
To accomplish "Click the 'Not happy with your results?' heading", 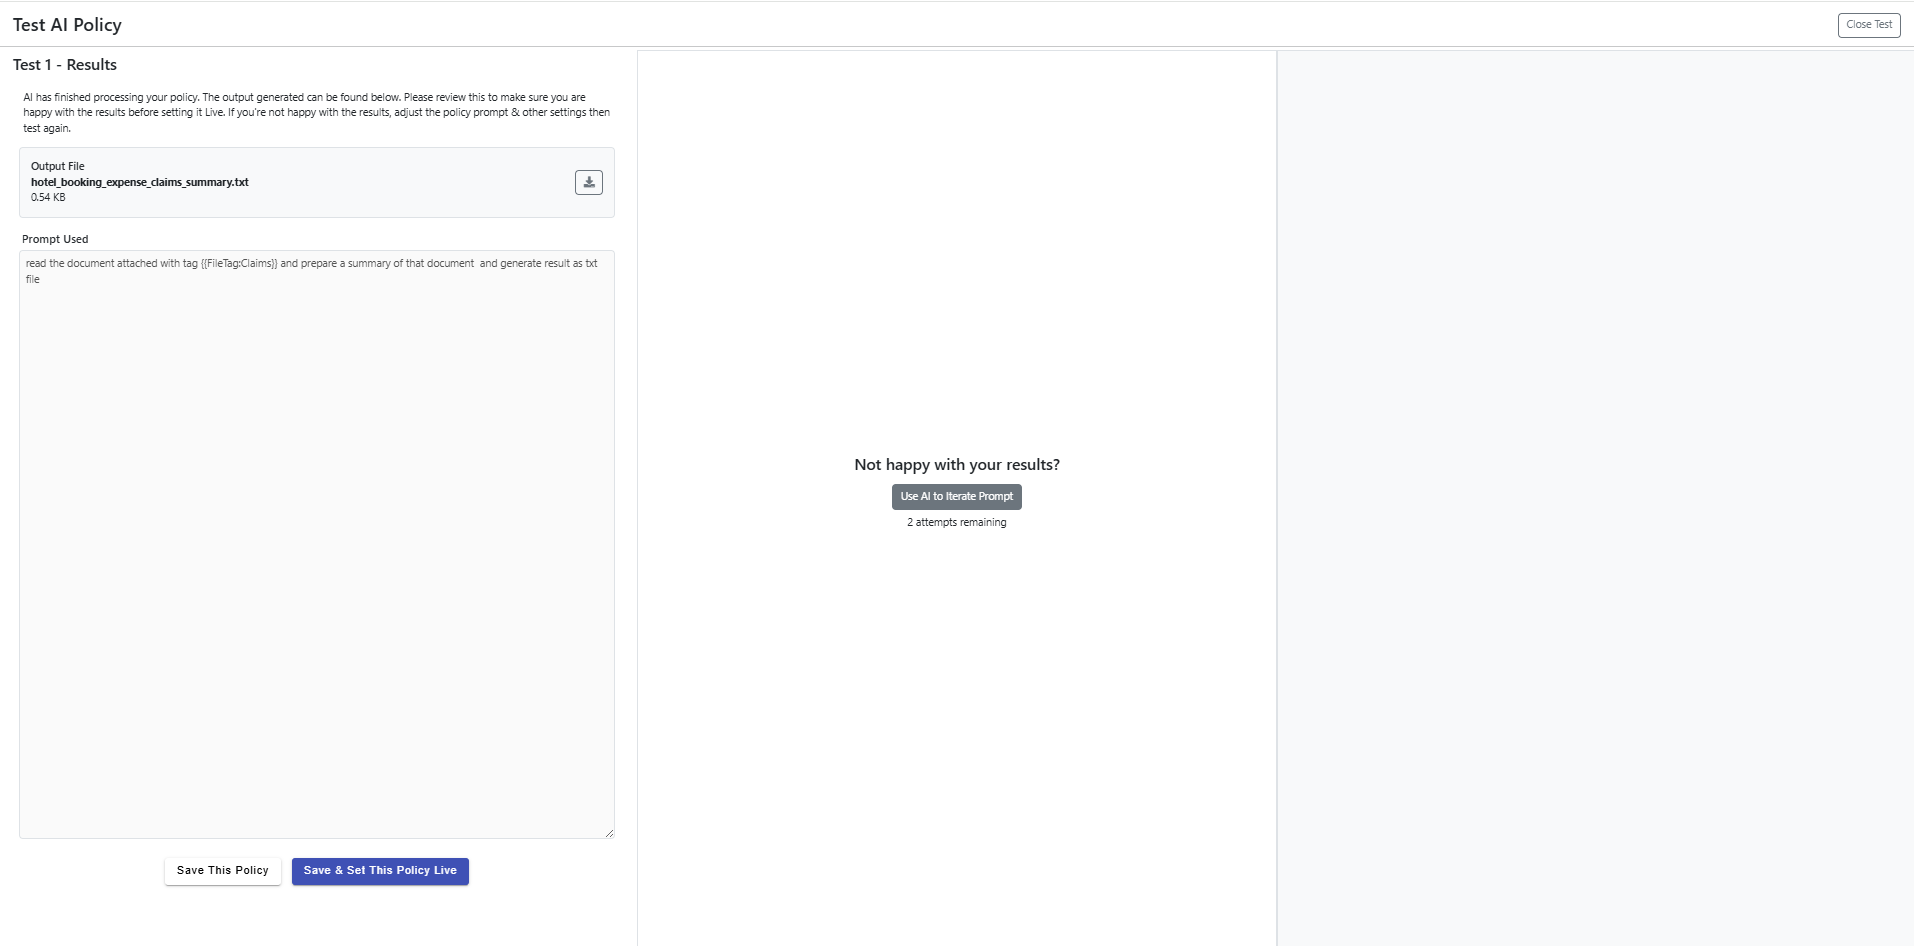I will [x=956, y=465].
